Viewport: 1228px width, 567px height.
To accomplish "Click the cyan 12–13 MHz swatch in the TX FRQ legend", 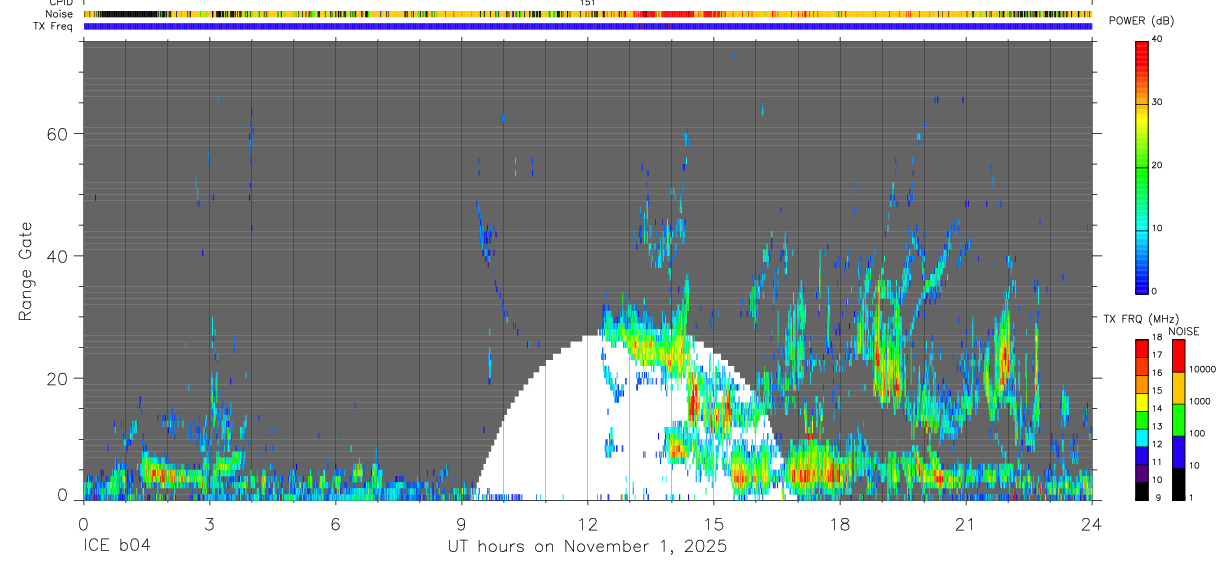I will pos(1142,438).
